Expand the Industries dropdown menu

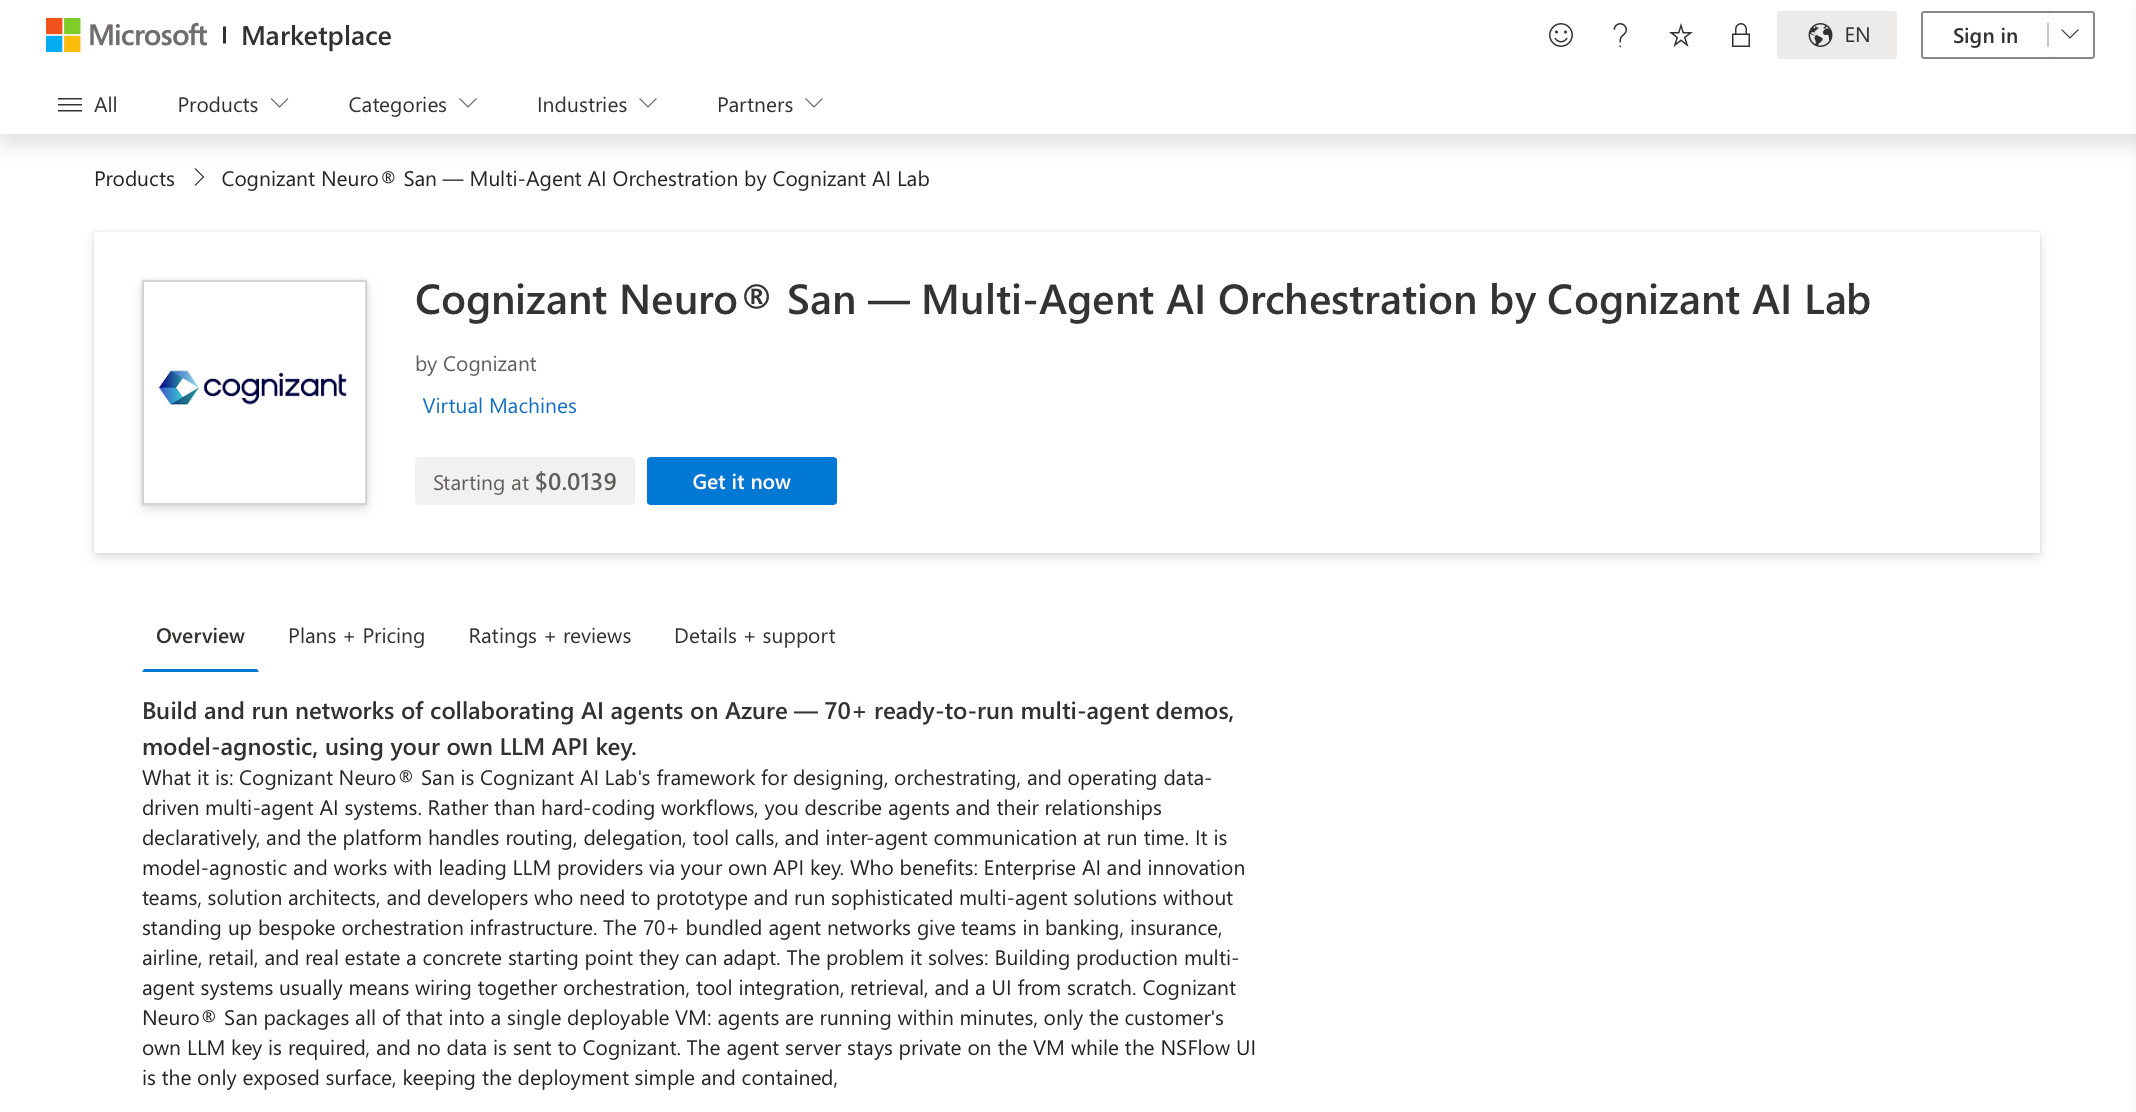(597, 105)
